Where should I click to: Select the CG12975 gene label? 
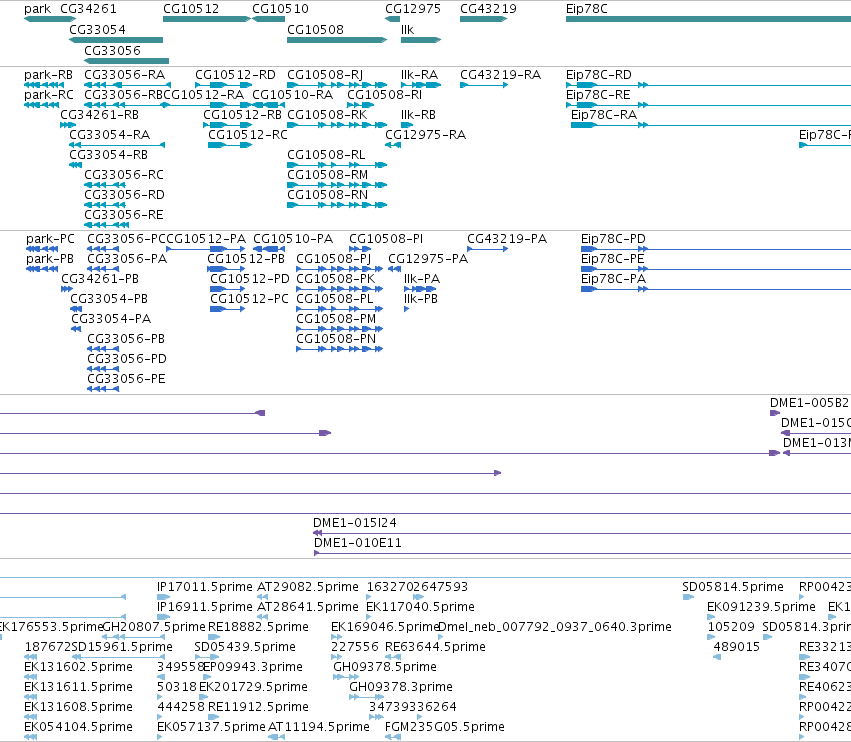(x=413, y=9)
